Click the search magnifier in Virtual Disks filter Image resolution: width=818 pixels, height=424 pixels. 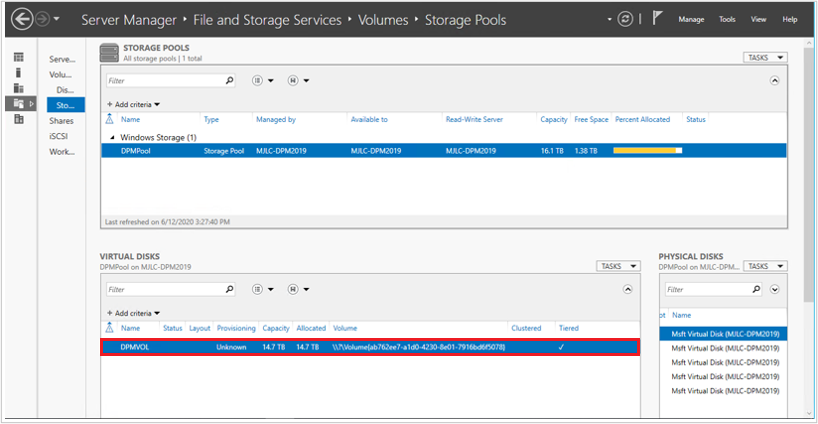[229, 290]
